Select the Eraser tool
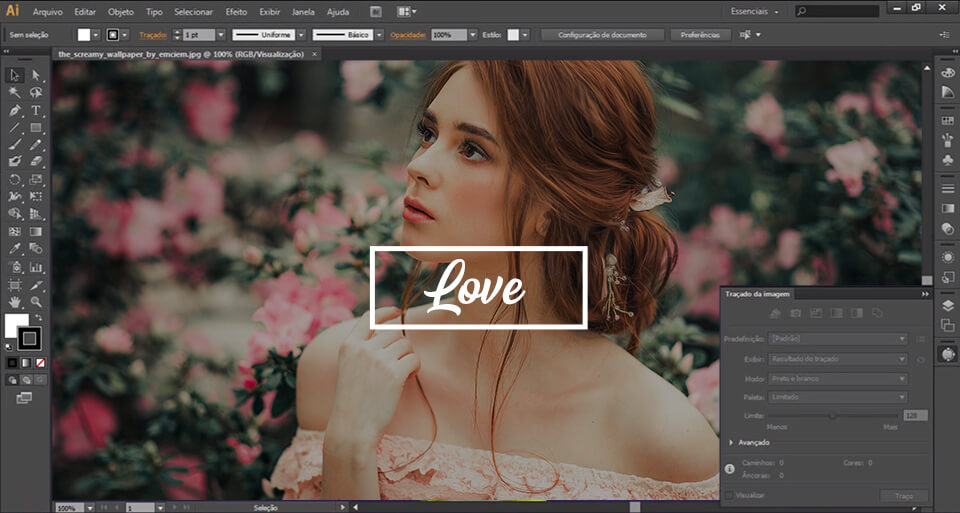Image resolution: width=960 pixels, height=513 pixels. [x=36, y=162]
